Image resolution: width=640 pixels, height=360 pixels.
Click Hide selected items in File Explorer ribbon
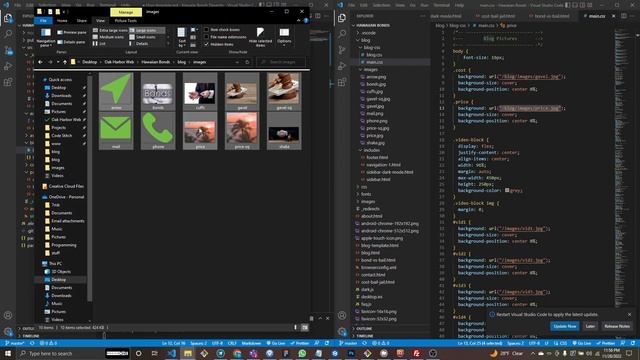(260, 37)
